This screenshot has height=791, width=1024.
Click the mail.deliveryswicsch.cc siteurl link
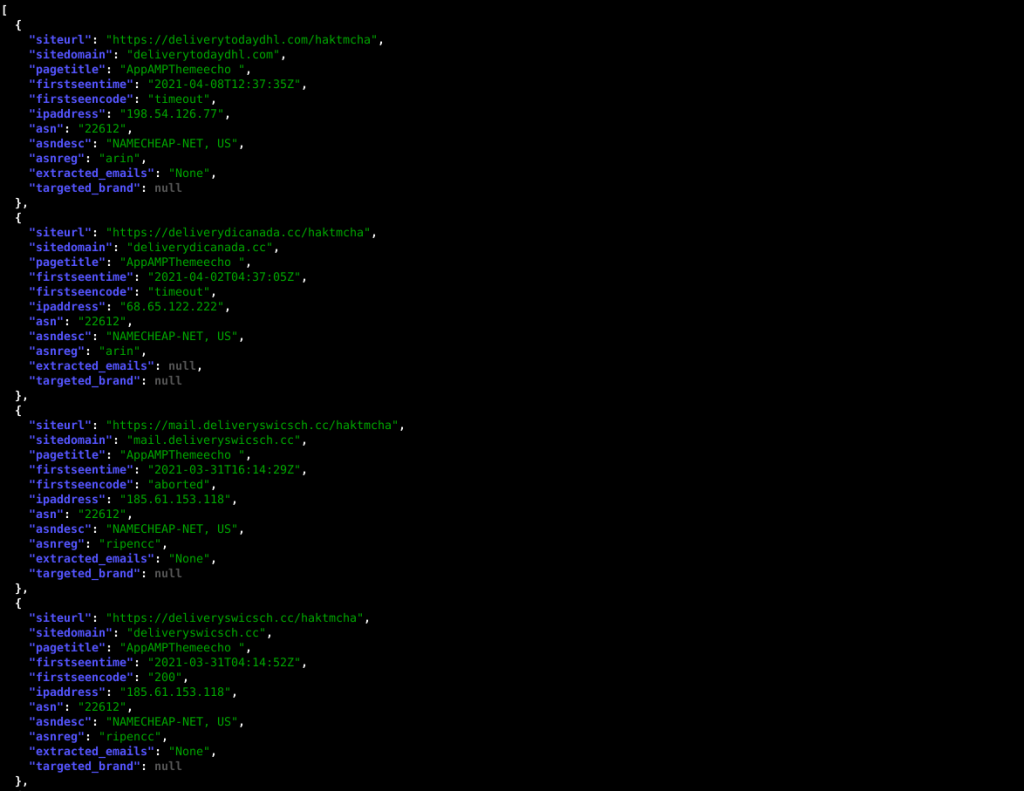(x=252, y=425)
